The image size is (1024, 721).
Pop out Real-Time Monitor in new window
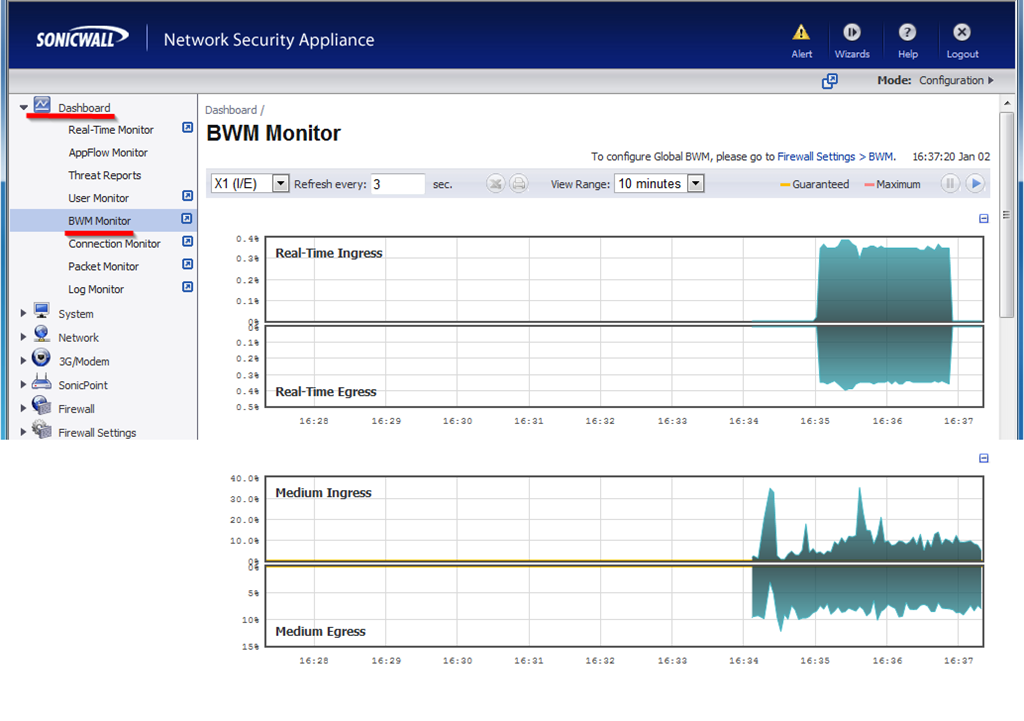point(187,127)
